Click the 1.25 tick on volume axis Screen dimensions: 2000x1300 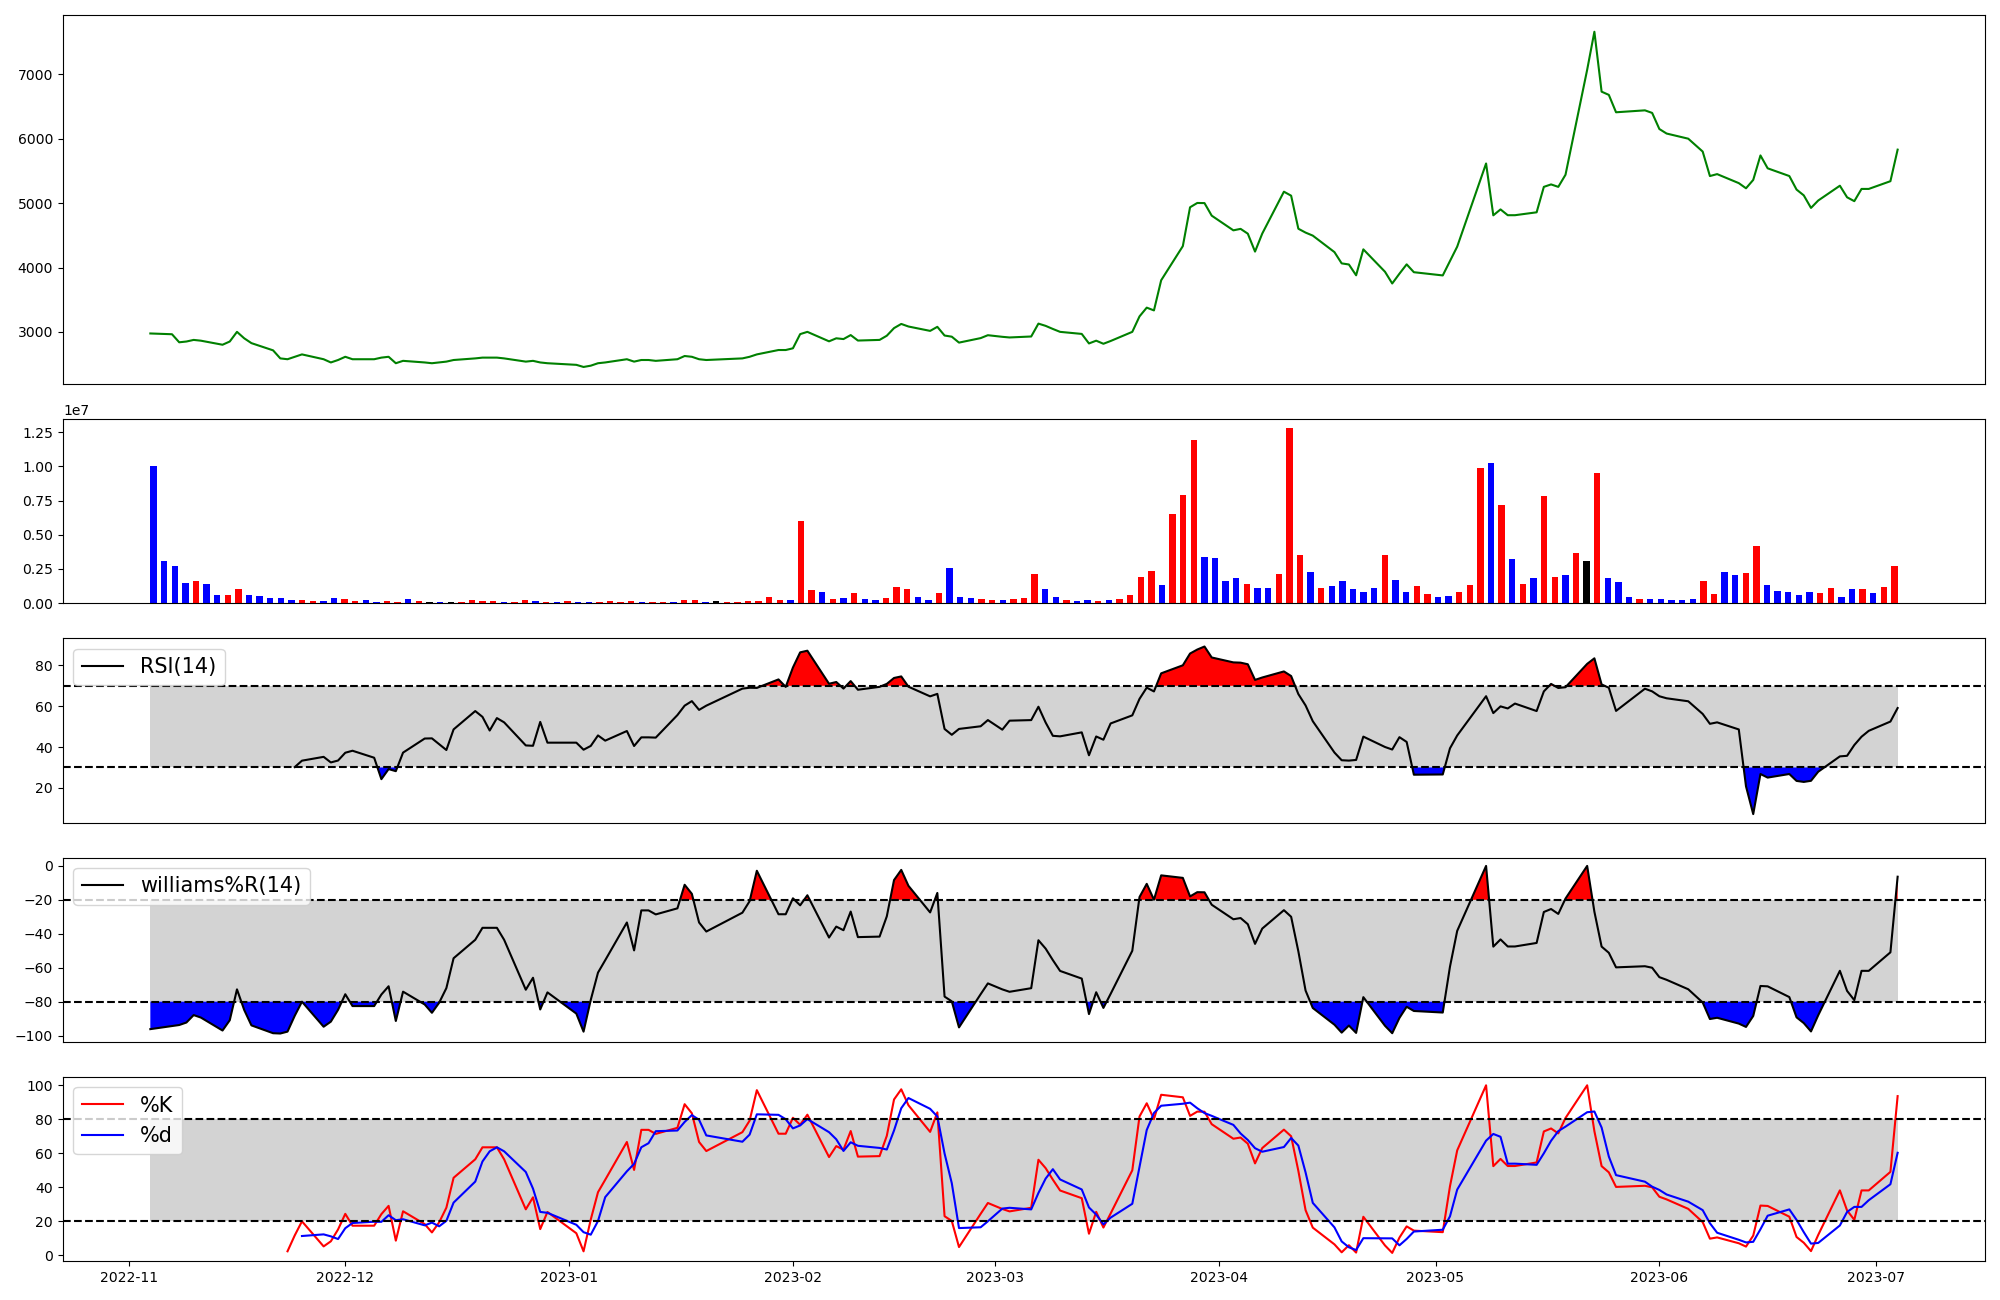(x=39, y=433)
